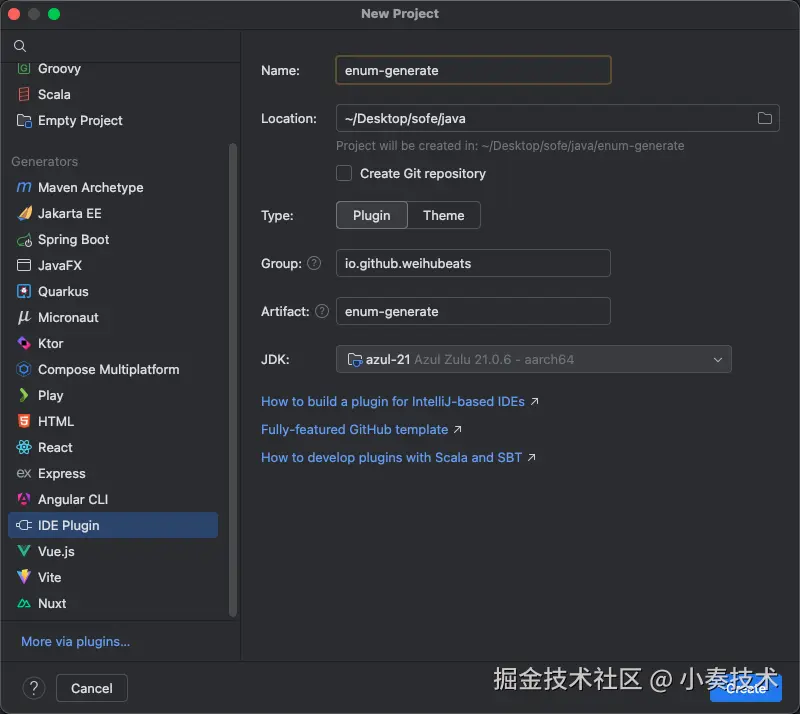Image resolution: width=800 pixels, height=714 pixels.
Task: Select Micronaut generator icon
Action: [23, 317]
